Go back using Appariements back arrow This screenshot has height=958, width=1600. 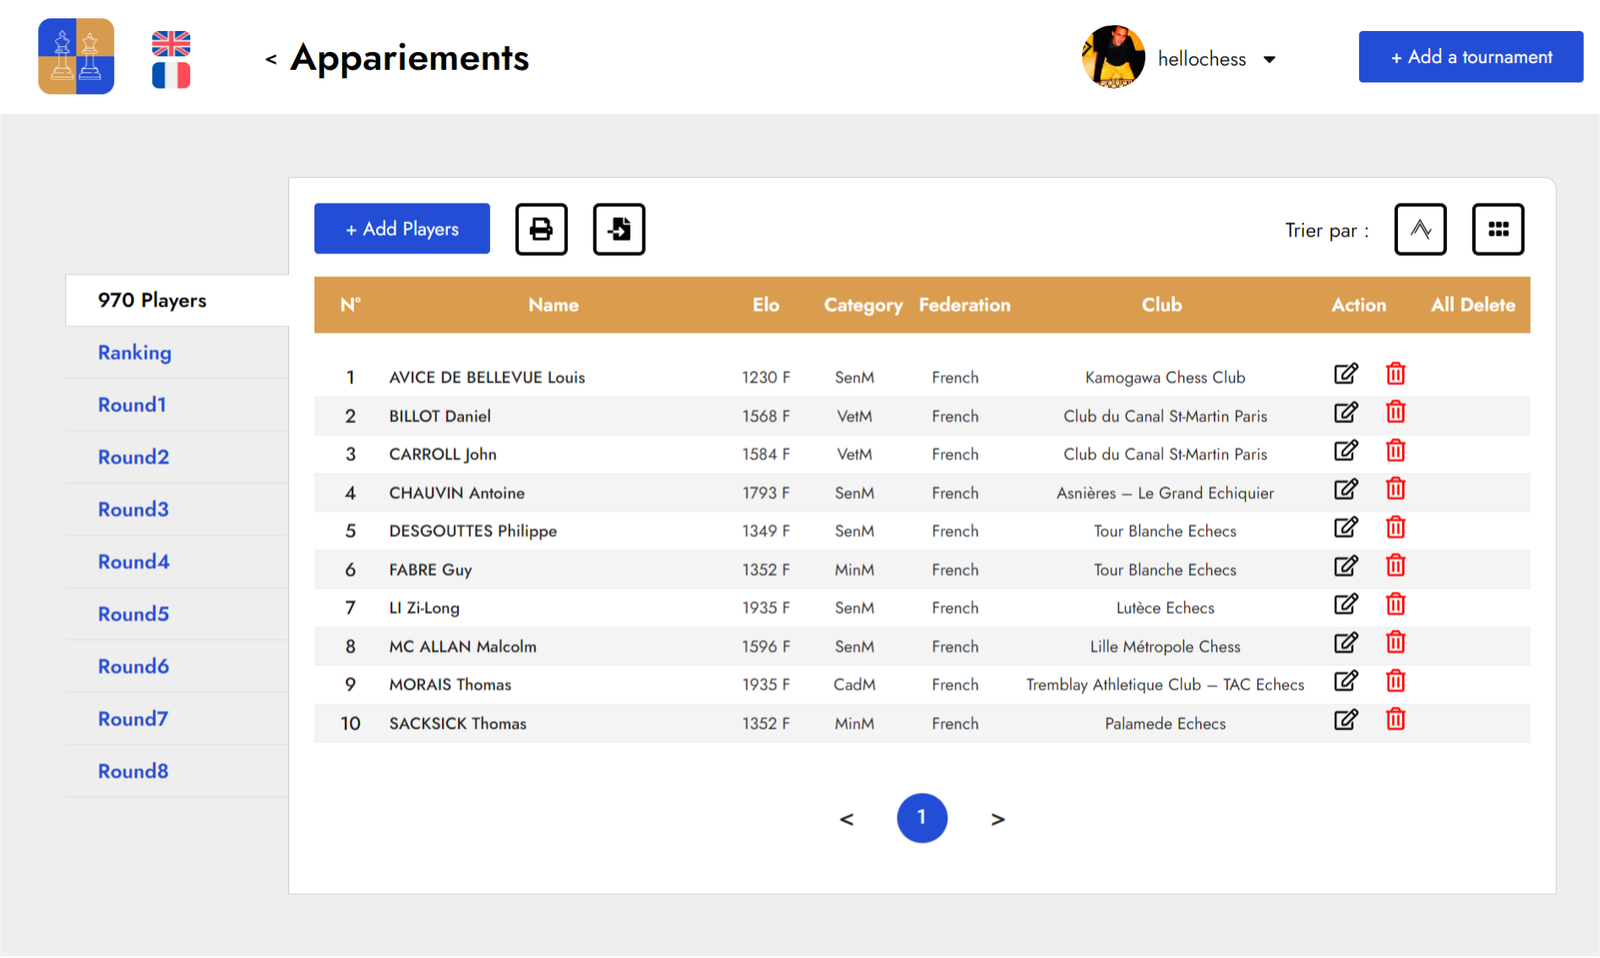[270, 60]
